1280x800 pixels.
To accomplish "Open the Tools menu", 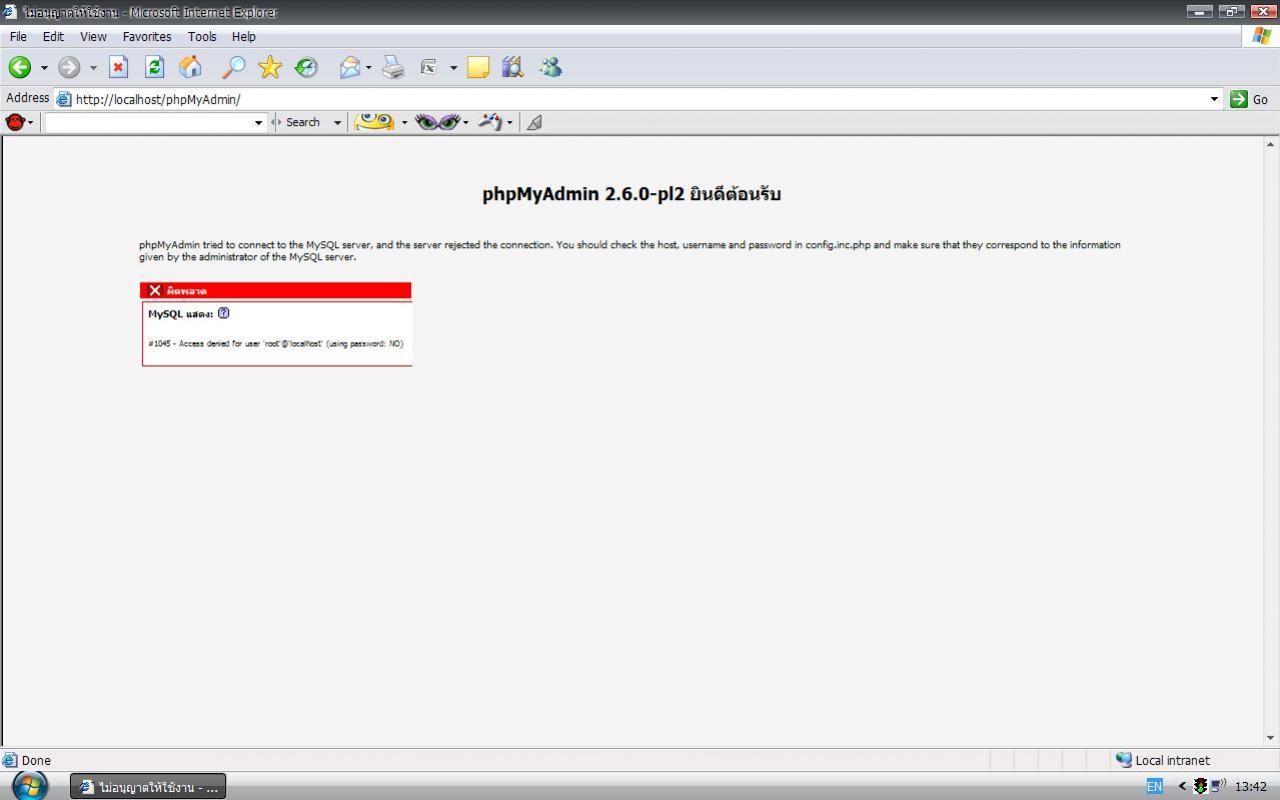I will pos(202,36).
